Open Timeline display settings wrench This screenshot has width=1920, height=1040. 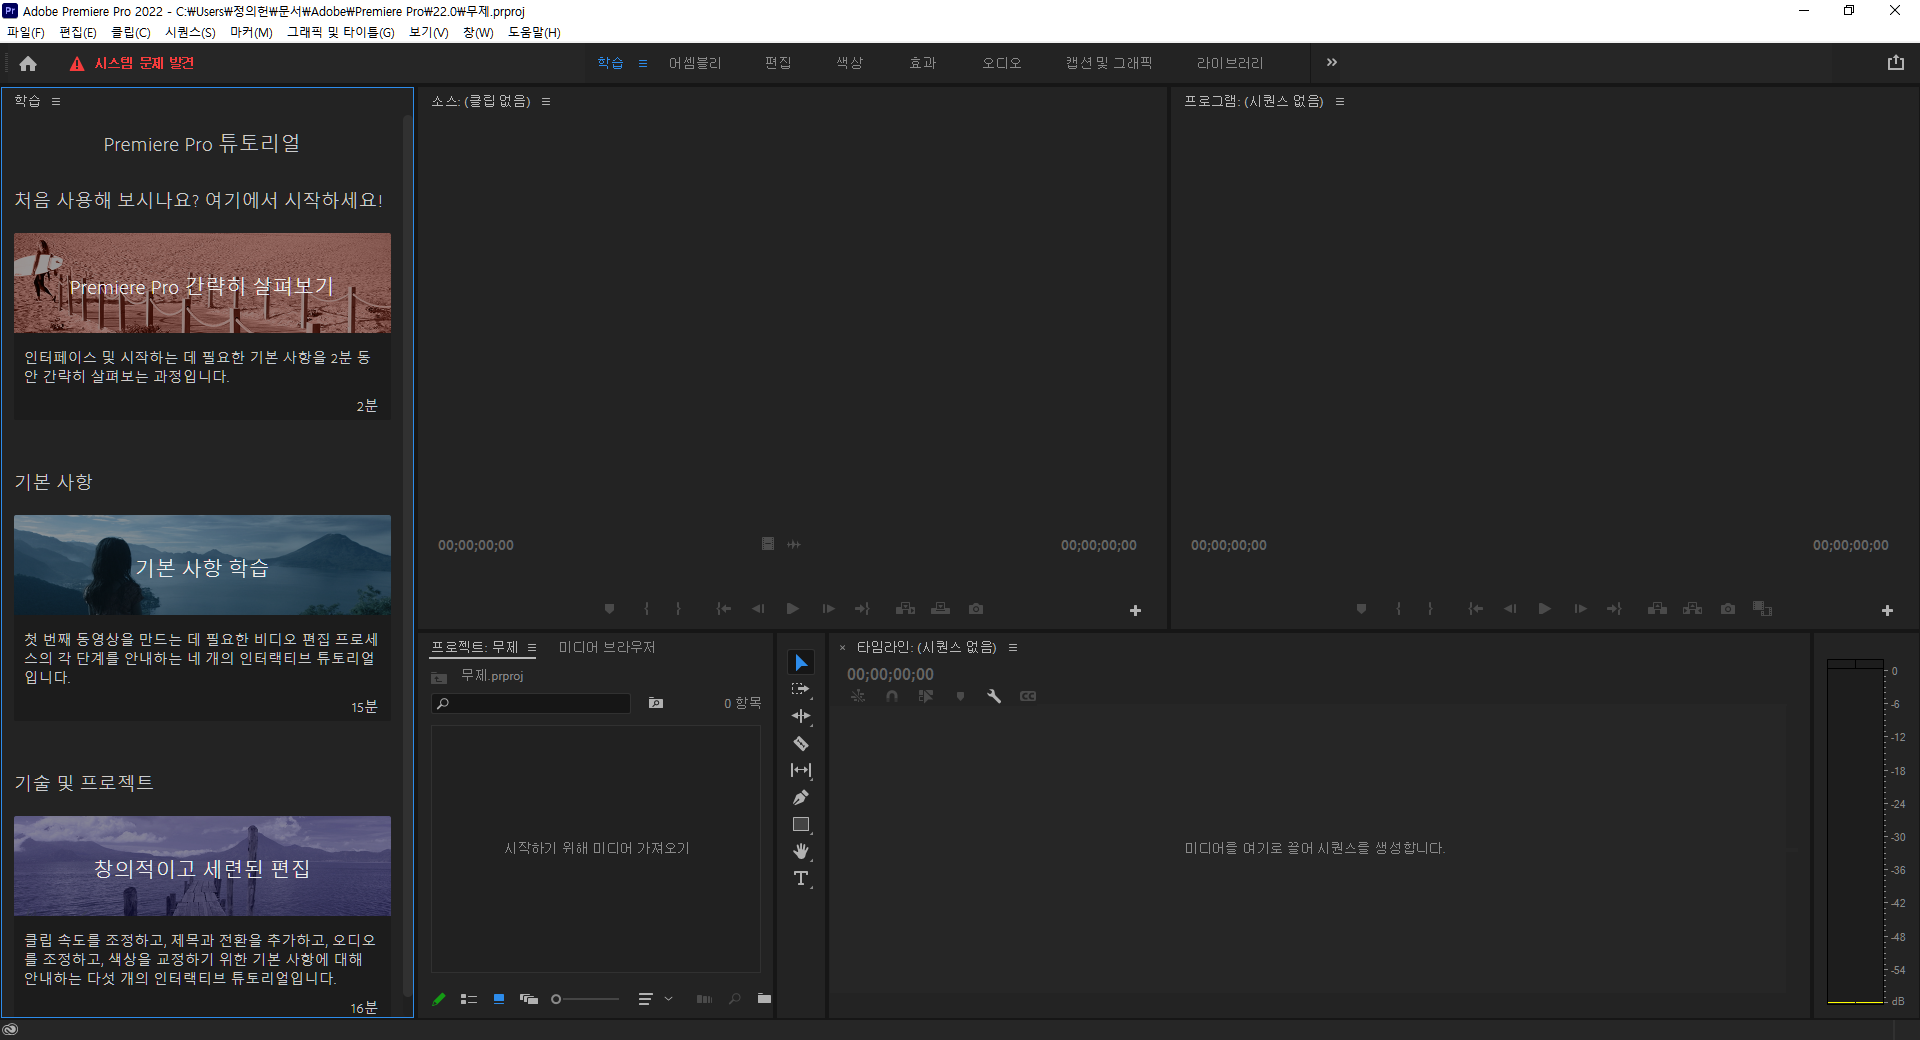point(994,696)
